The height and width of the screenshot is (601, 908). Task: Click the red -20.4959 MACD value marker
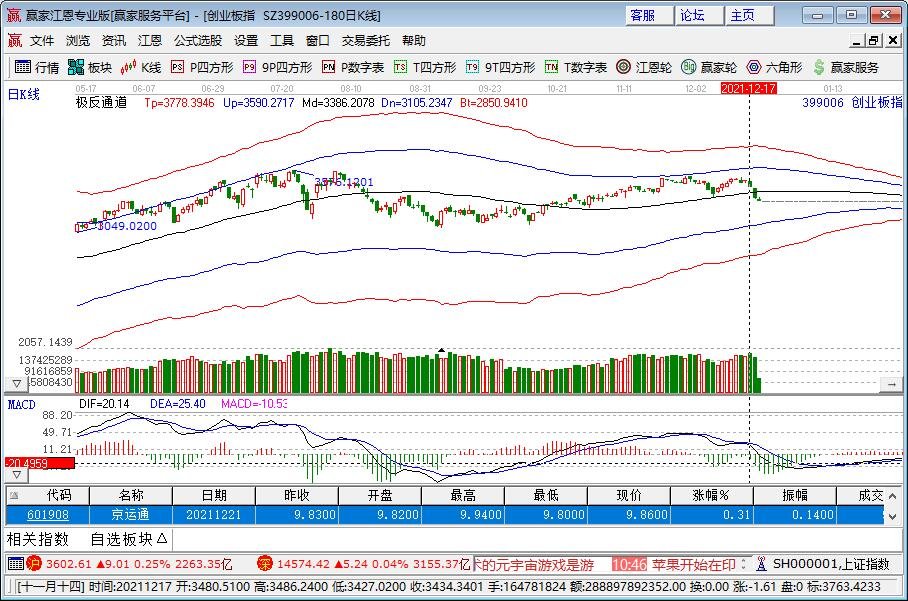click(40, 463)
